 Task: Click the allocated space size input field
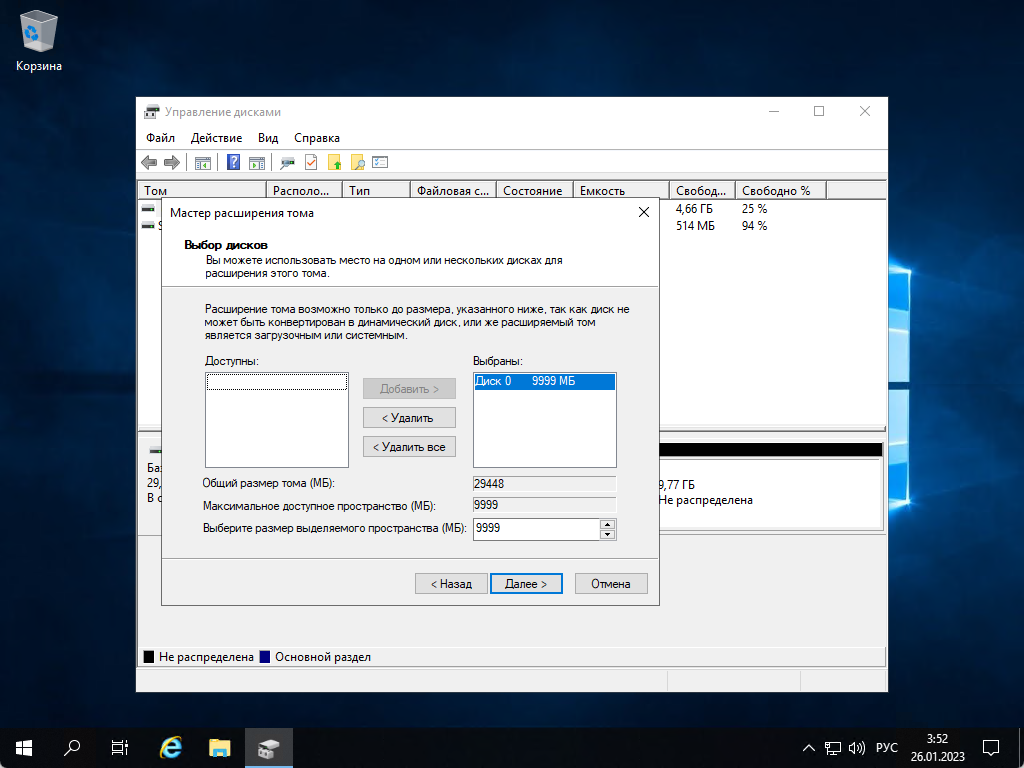click(x=537, y=529)
